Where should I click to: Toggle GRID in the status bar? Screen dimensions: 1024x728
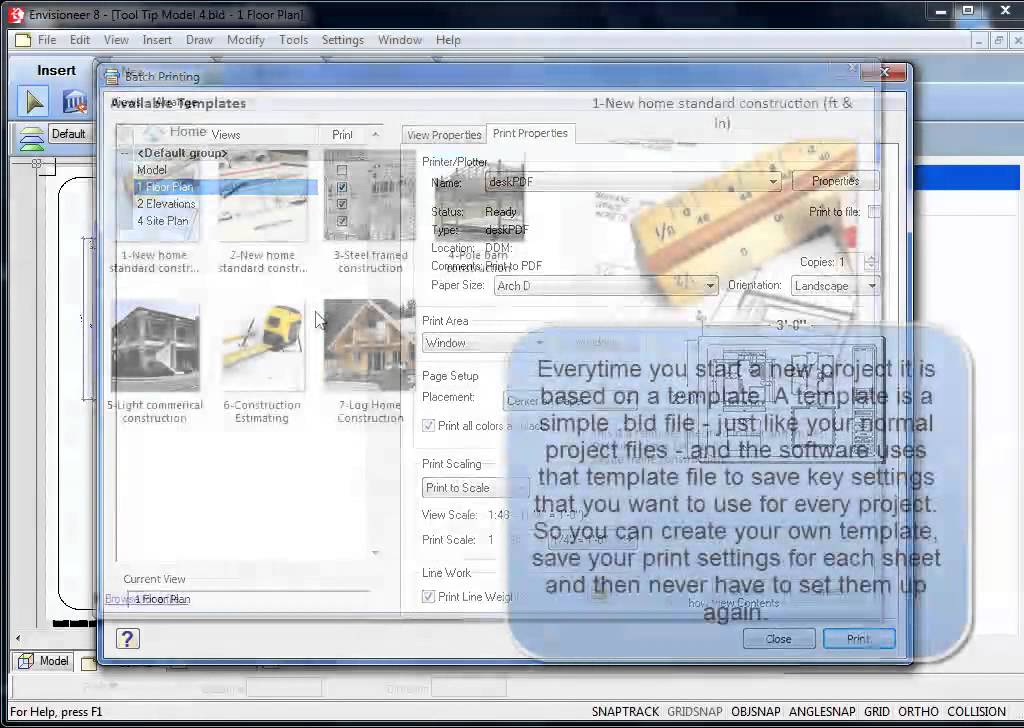(x=876, y=712)
